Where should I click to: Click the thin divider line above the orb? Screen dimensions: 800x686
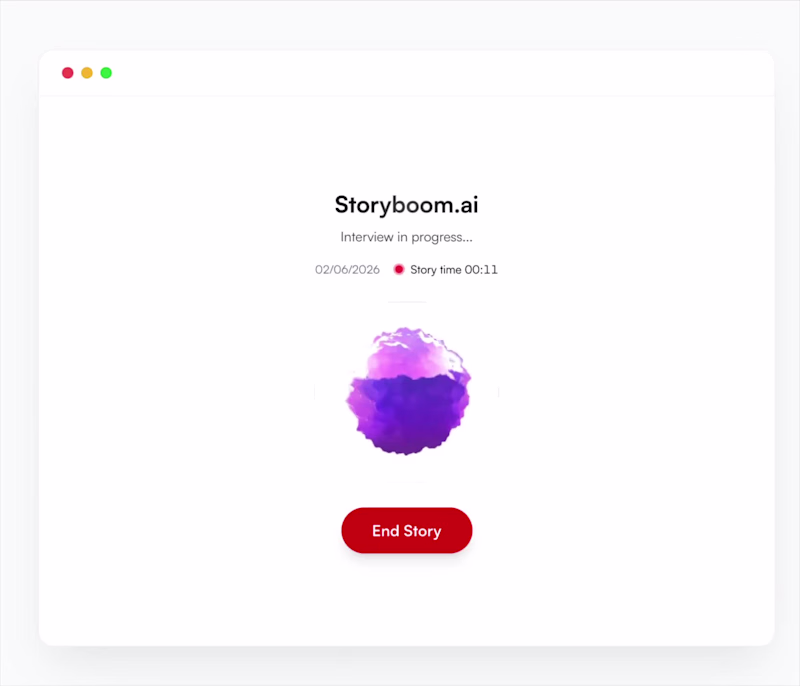[407, 302]
